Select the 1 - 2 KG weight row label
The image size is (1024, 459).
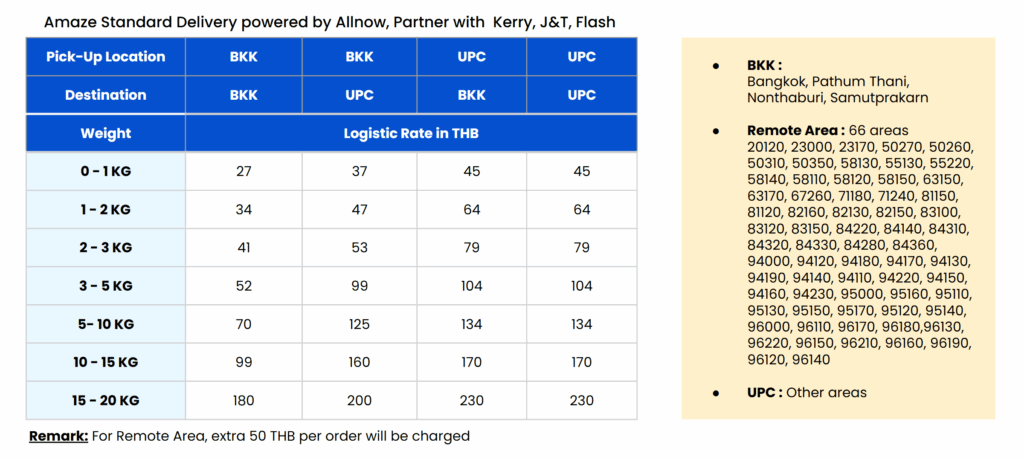105,209
